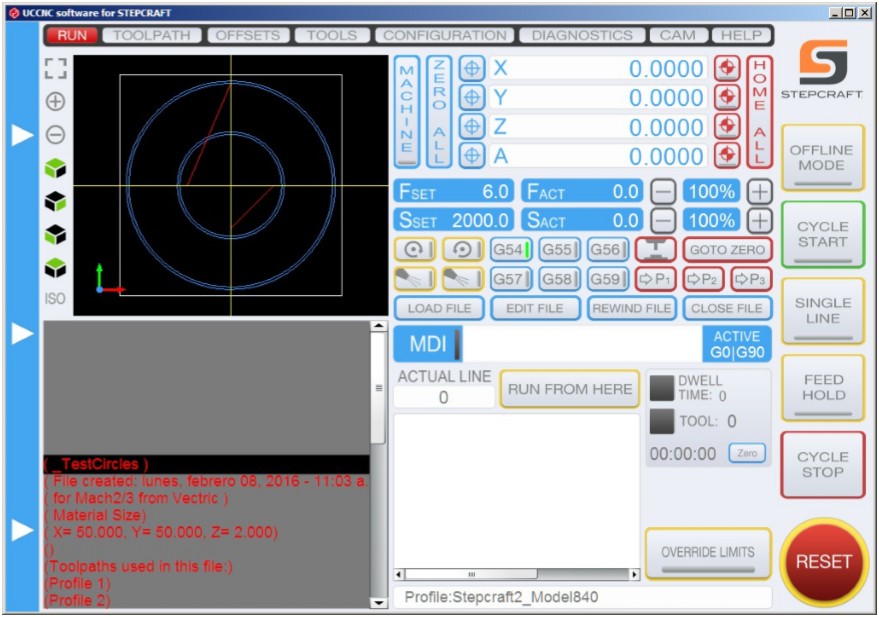Click the zoom-to-fit view icon
This screenshot has width=879, height=617.
click(x=55, y=69)
